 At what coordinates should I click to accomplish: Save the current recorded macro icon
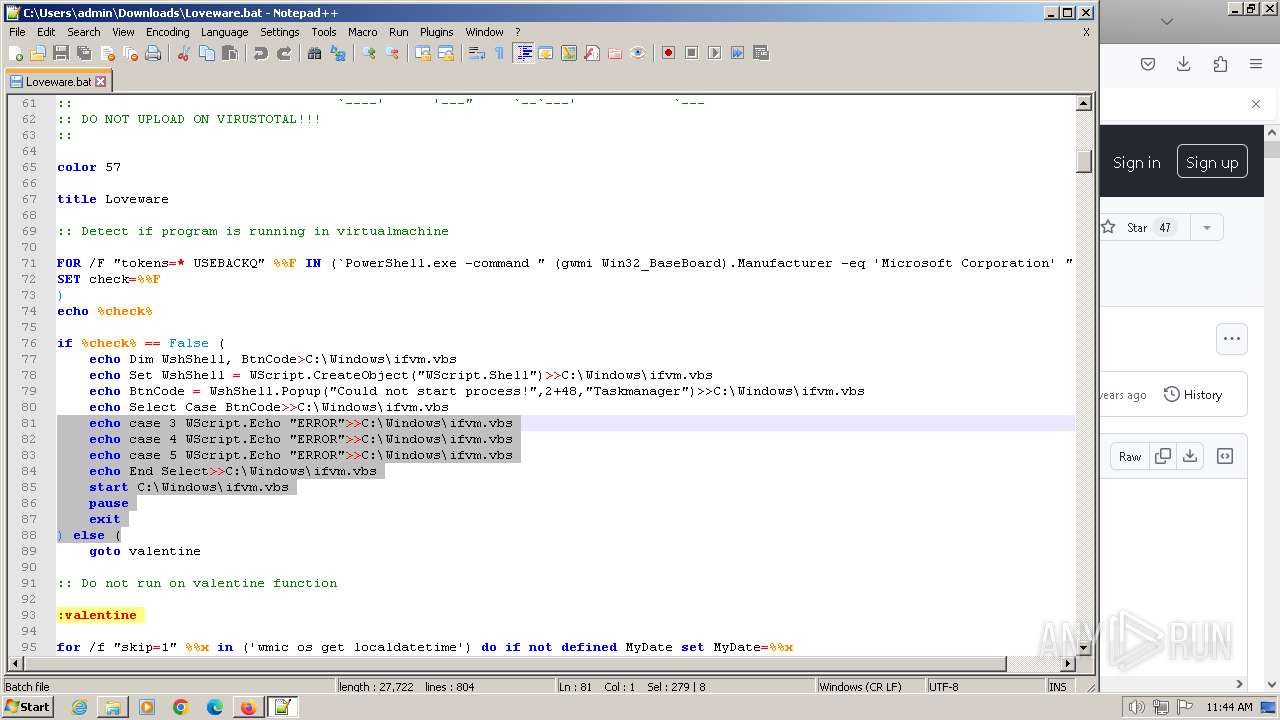coord(761,53)
